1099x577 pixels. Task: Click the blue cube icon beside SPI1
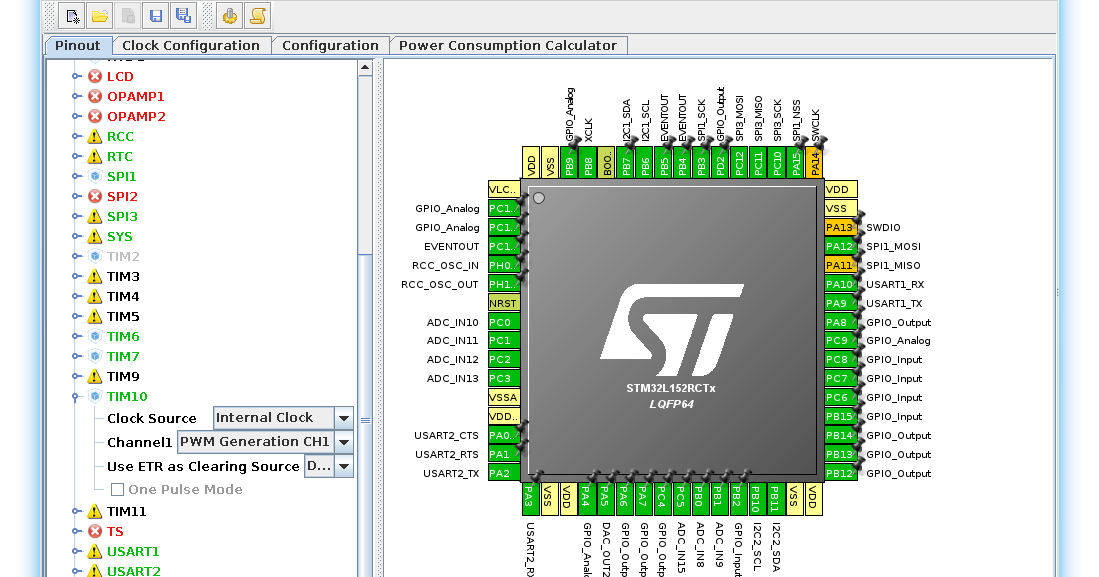click(95, 176)
